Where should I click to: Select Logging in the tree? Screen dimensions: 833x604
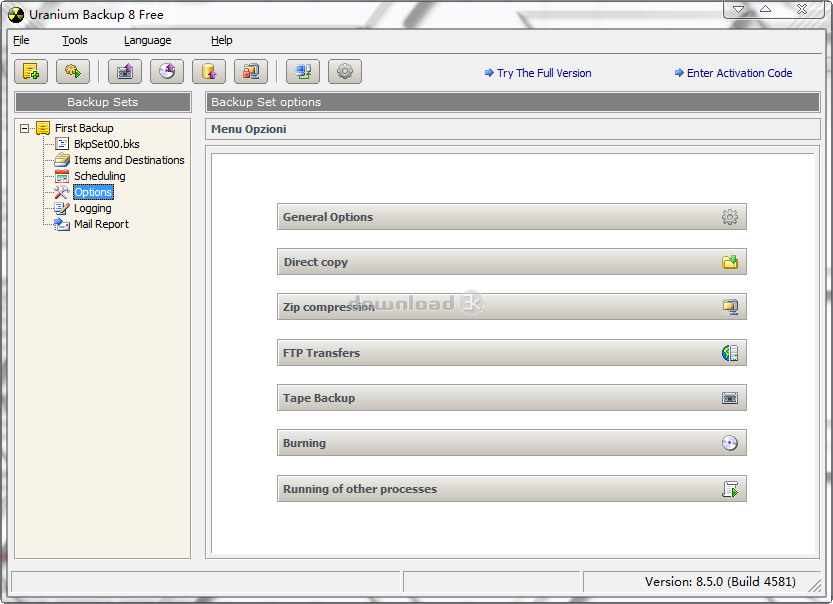(93, 208)
